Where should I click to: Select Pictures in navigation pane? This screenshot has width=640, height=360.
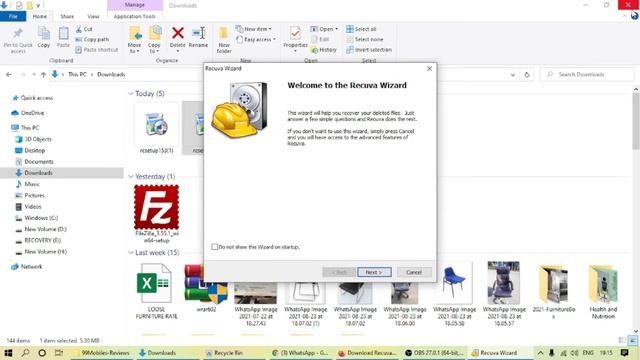[x=34, y=196]
